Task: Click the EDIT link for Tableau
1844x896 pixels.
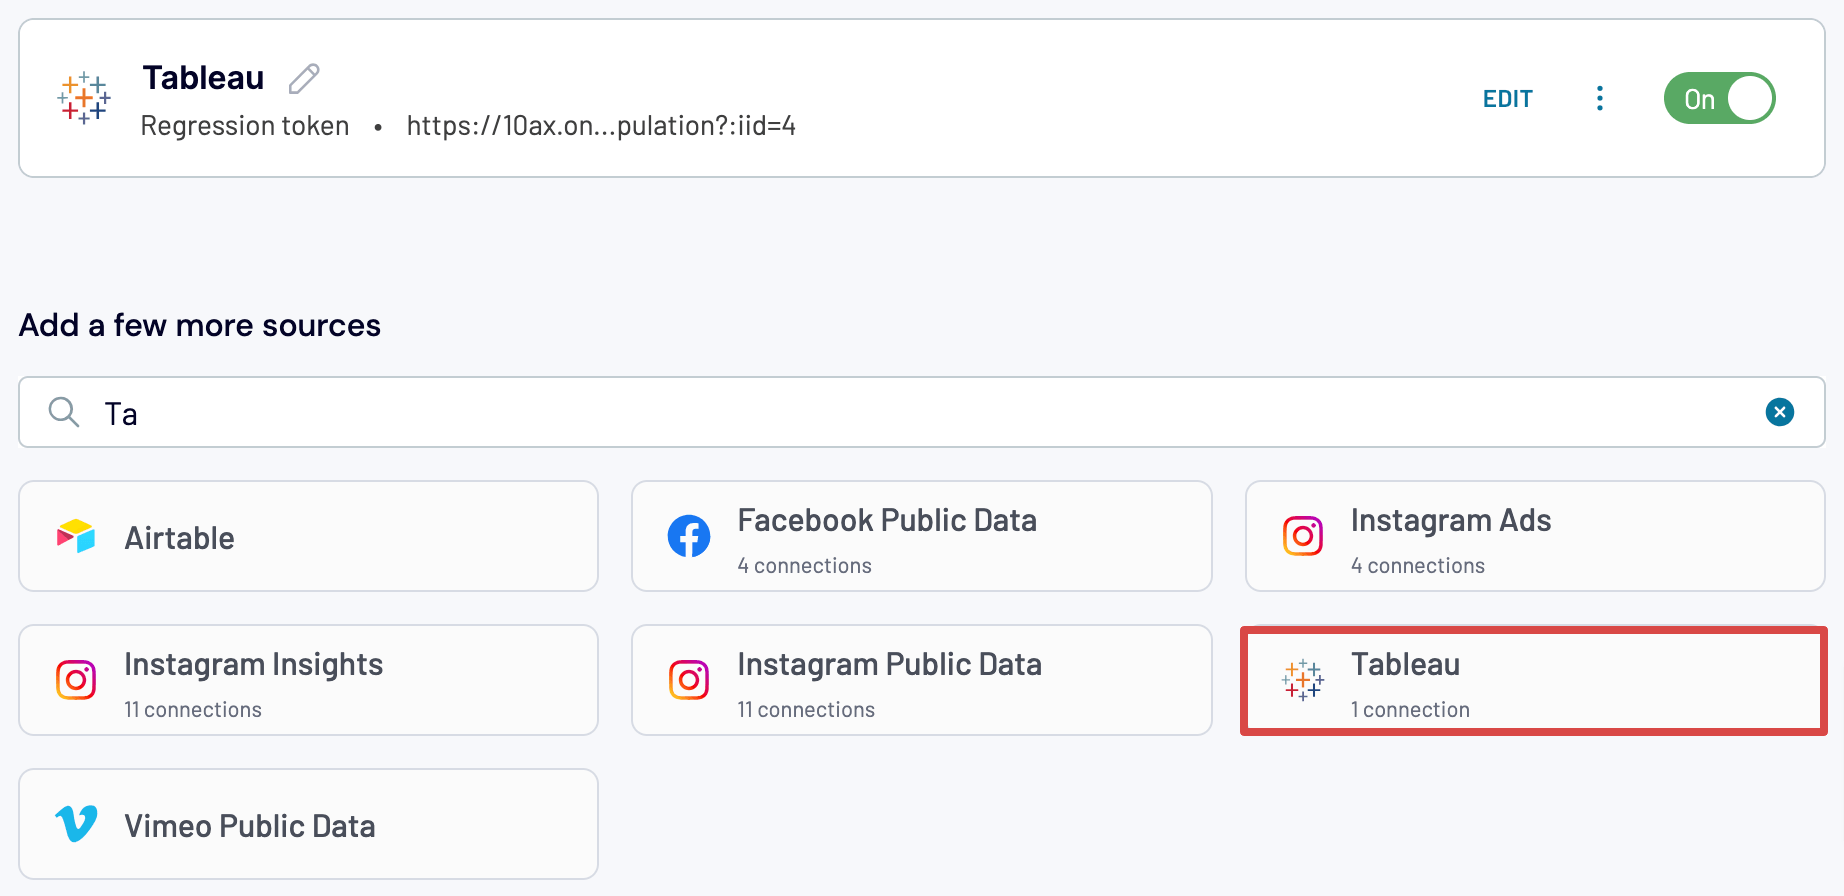Action: coord(1507,99)
